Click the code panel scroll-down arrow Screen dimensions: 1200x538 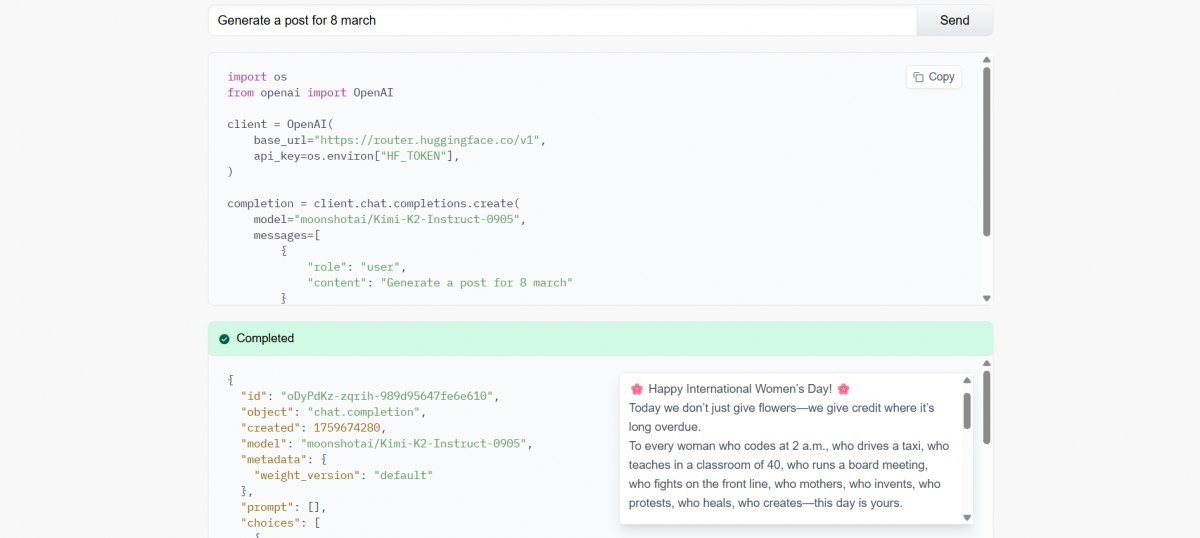point(987,298)
